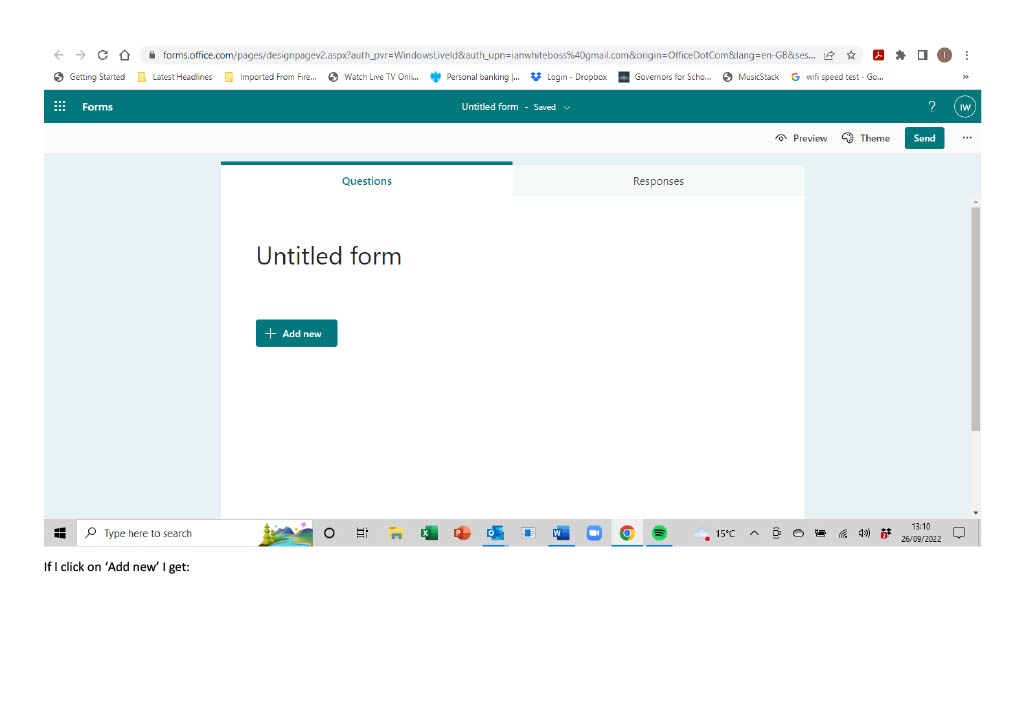Show hidden system tray icons
The height and width of the screenshot is (726, 1024).
[x=754, y=533]
